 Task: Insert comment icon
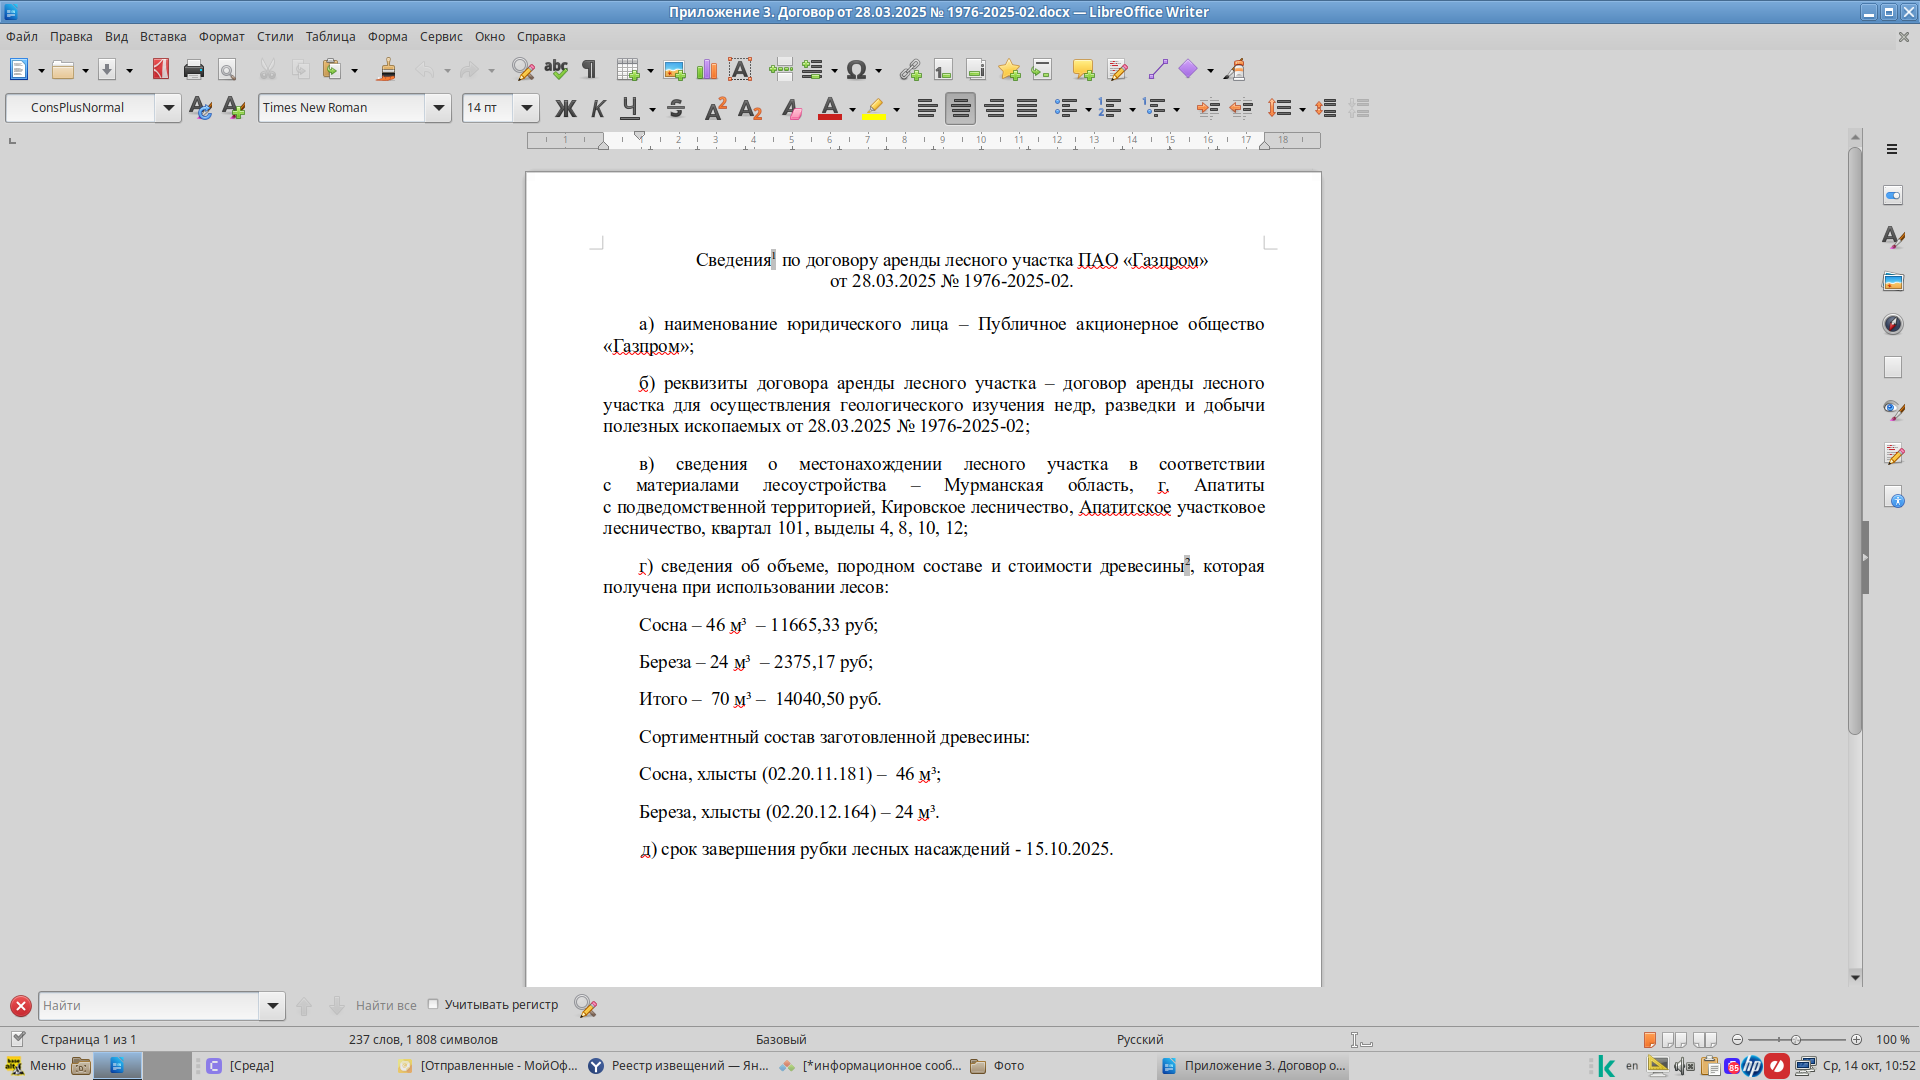point(1083,69)
